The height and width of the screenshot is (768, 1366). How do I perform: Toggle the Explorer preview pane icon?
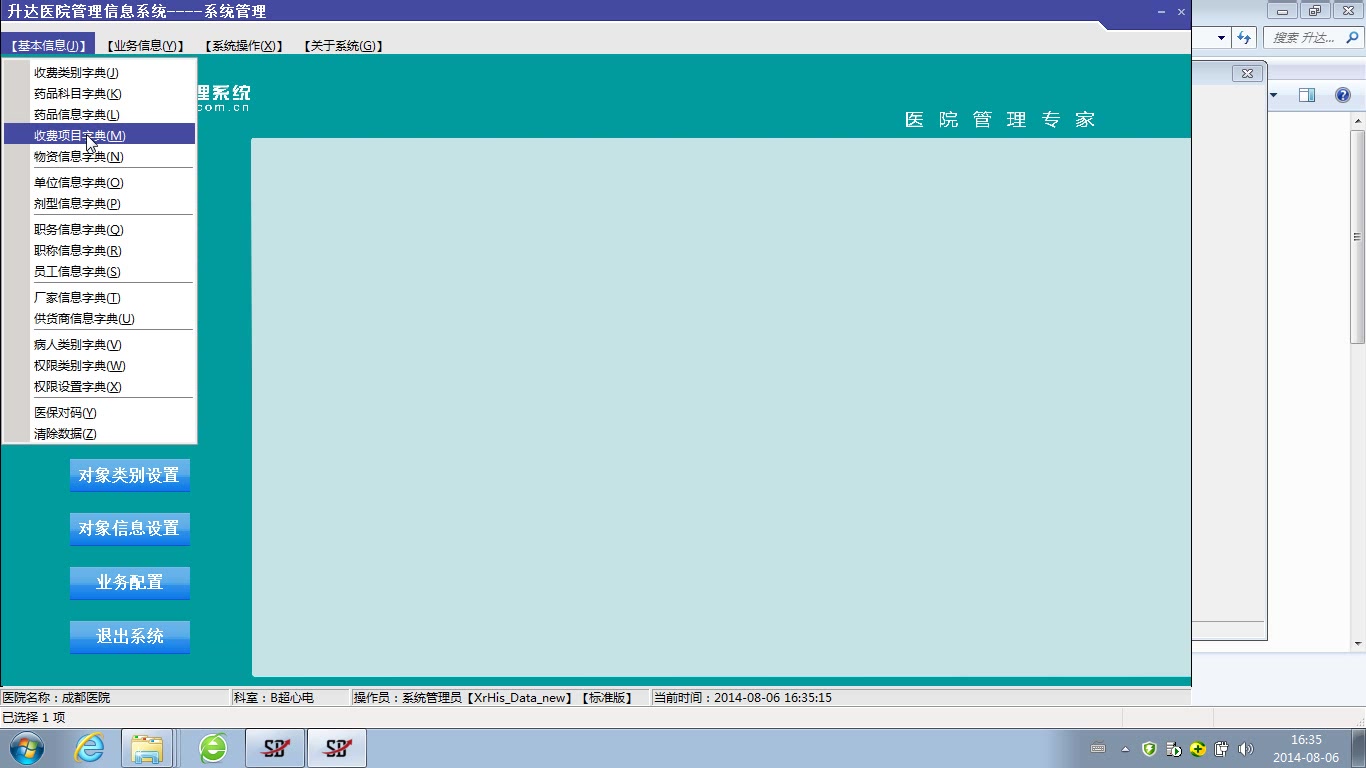(x=1307, y=95)
